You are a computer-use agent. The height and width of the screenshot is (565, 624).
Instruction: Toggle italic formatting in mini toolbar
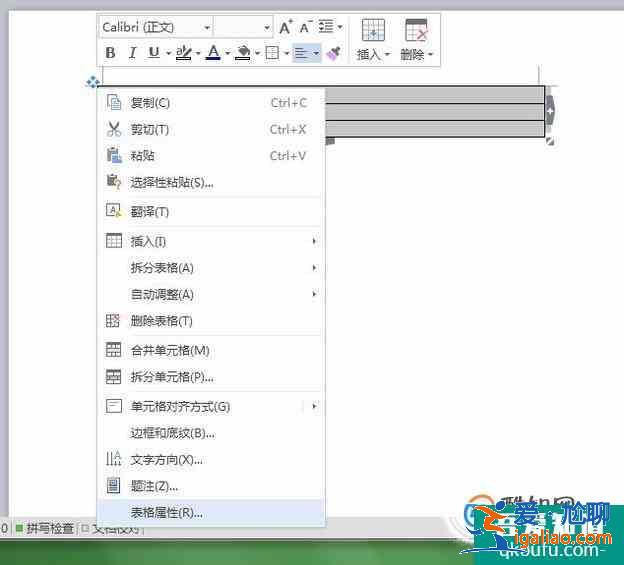[x=131, y=53]
